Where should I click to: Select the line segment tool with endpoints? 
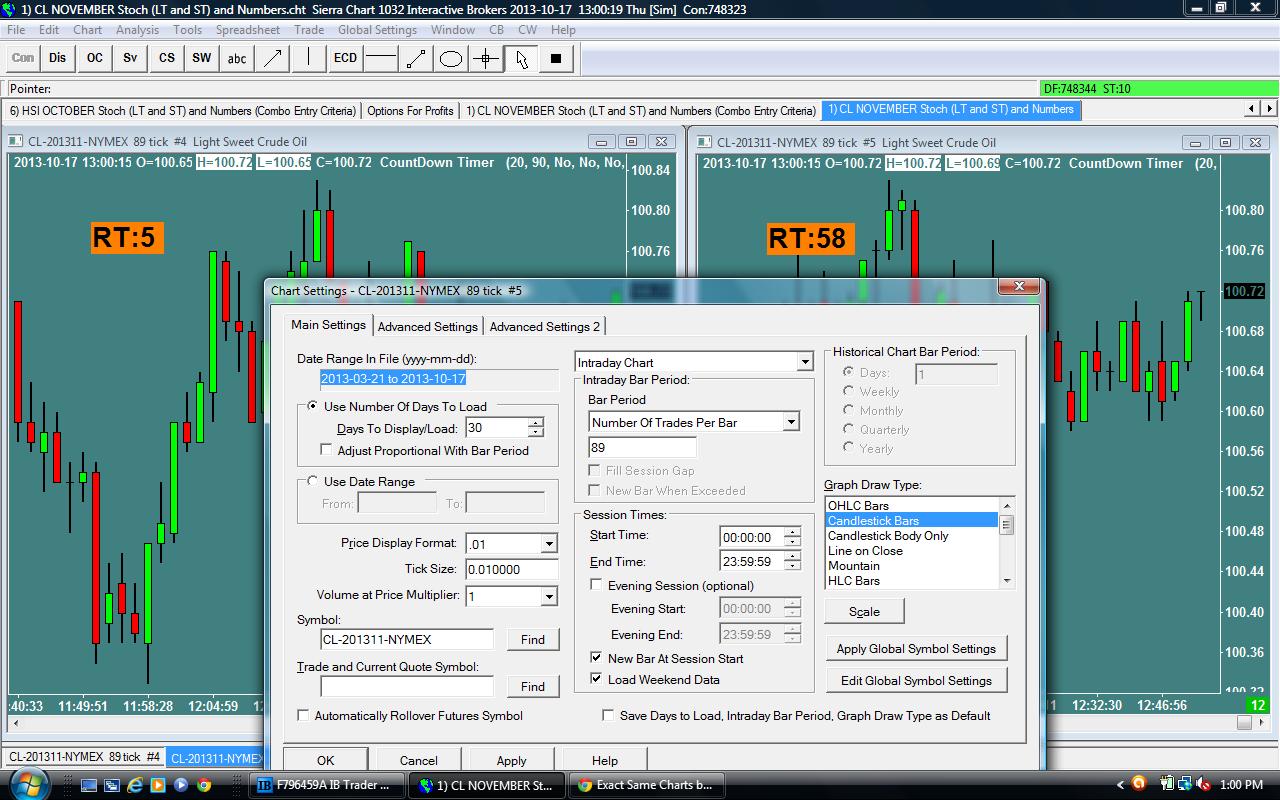(x=415, y=58)
